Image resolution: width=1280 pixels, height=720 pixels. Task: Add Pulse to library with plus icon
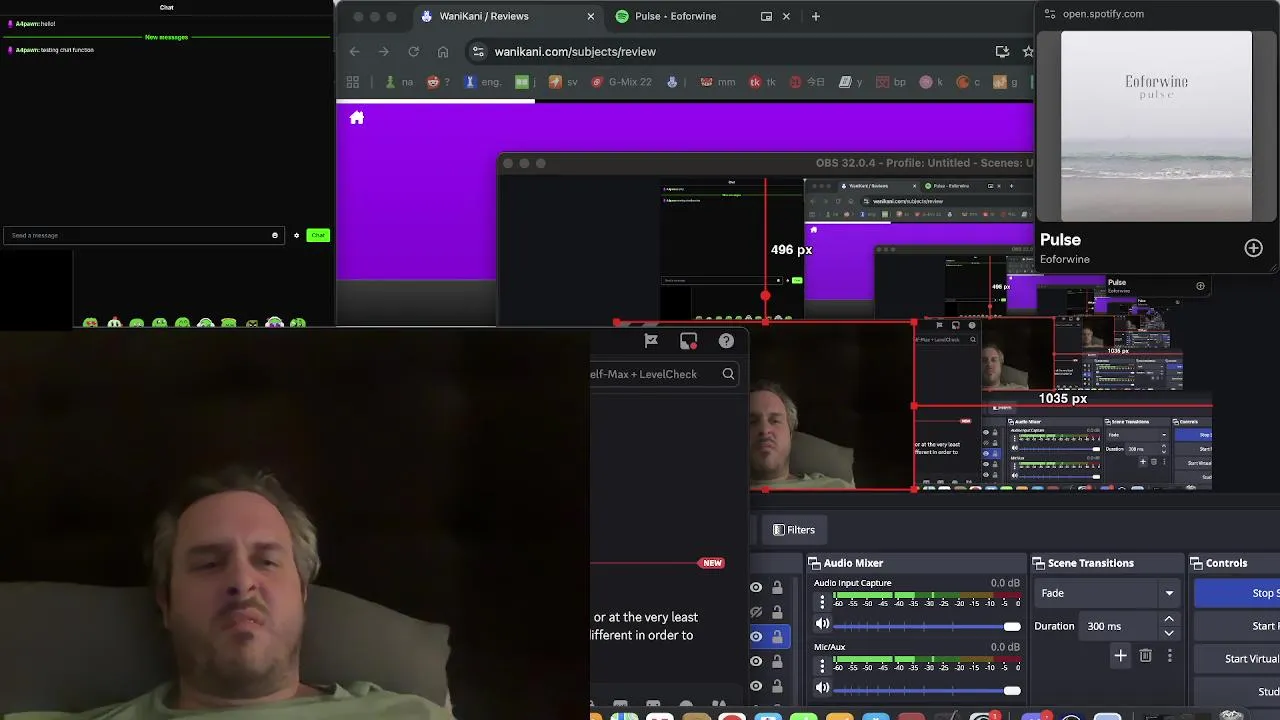1253,248
